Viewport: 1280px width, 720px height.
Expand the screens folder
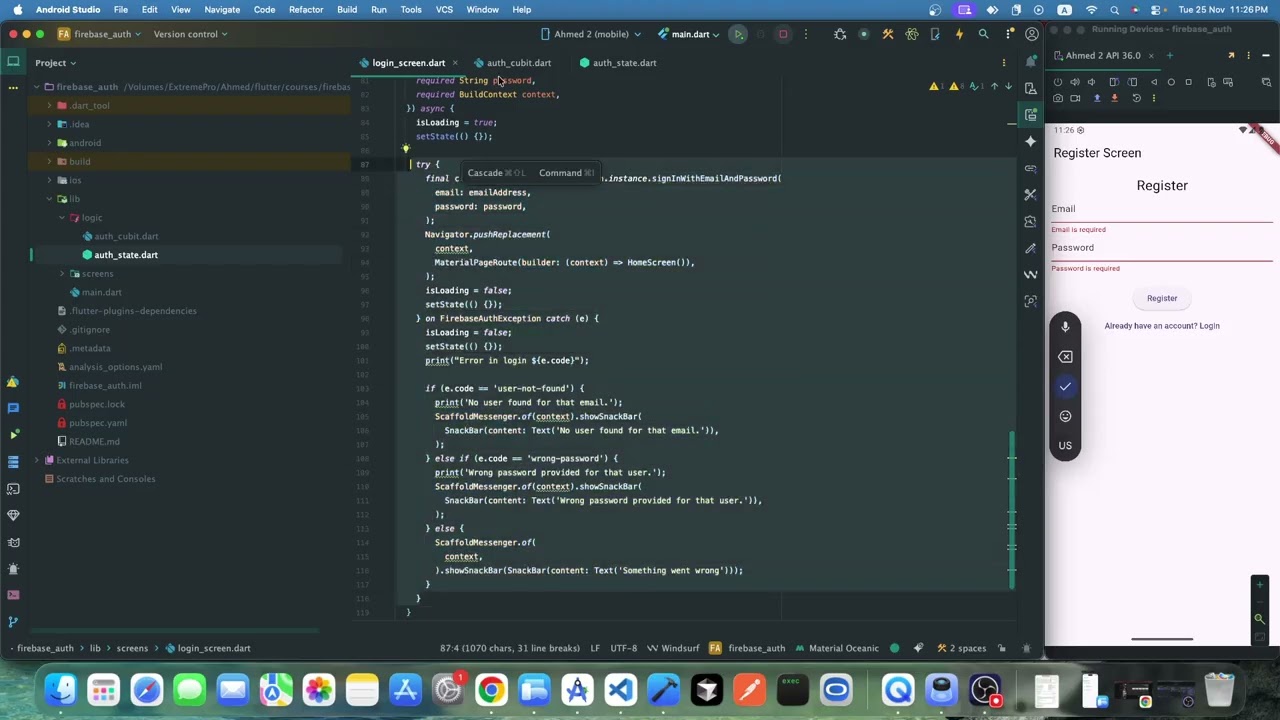[x=62, y=274]
